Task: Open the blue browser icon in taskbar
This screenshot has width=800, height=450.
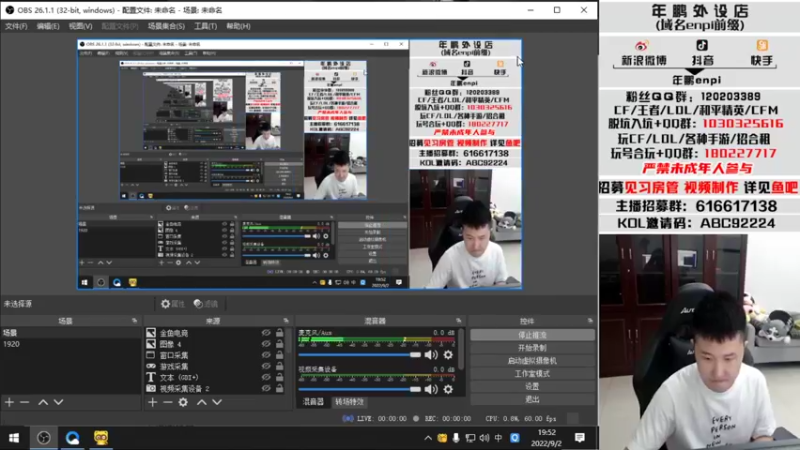Action: pos(72,438)
